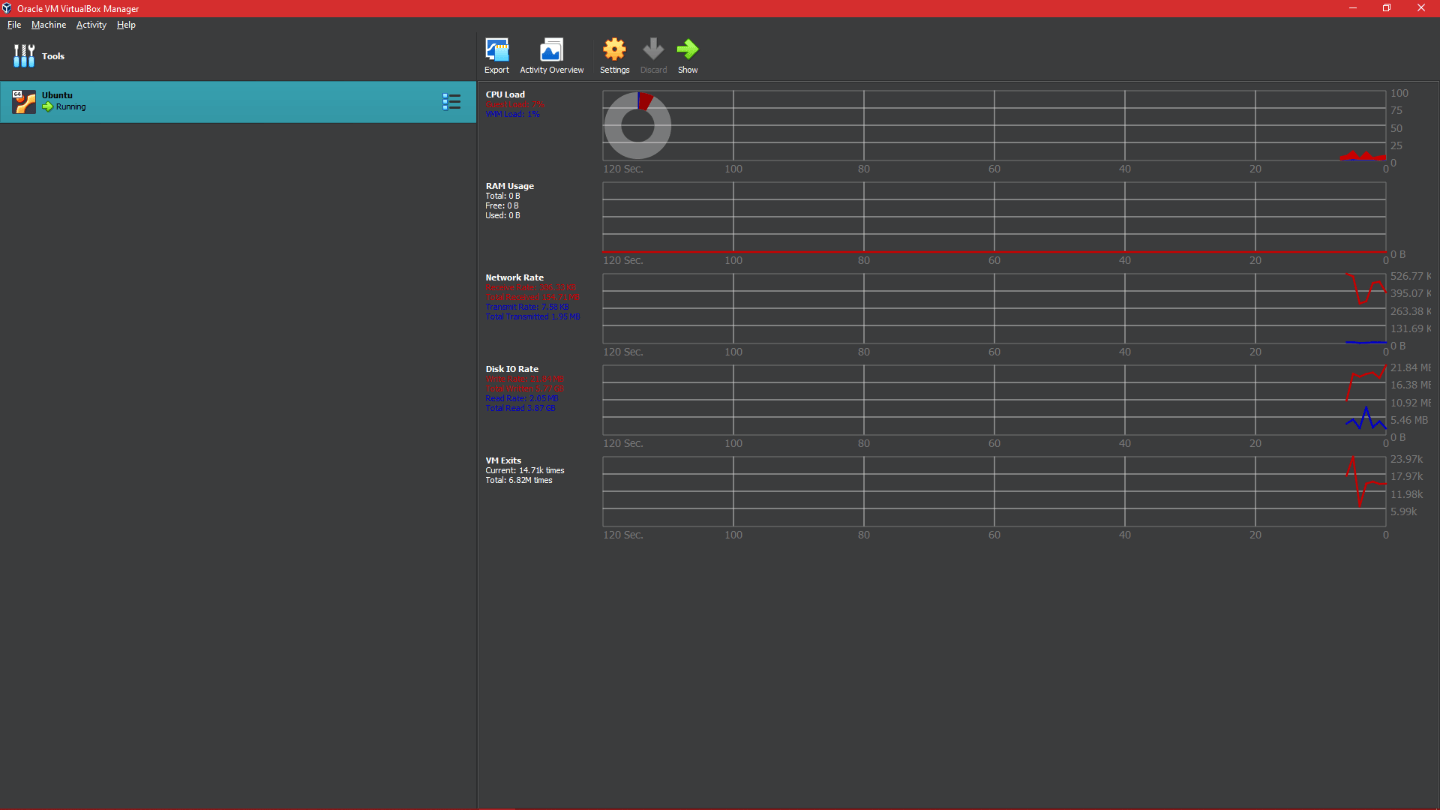Show the running VM using green arrow icon
The height and width of the screenshot is (810, 1440).
(688, 47)
